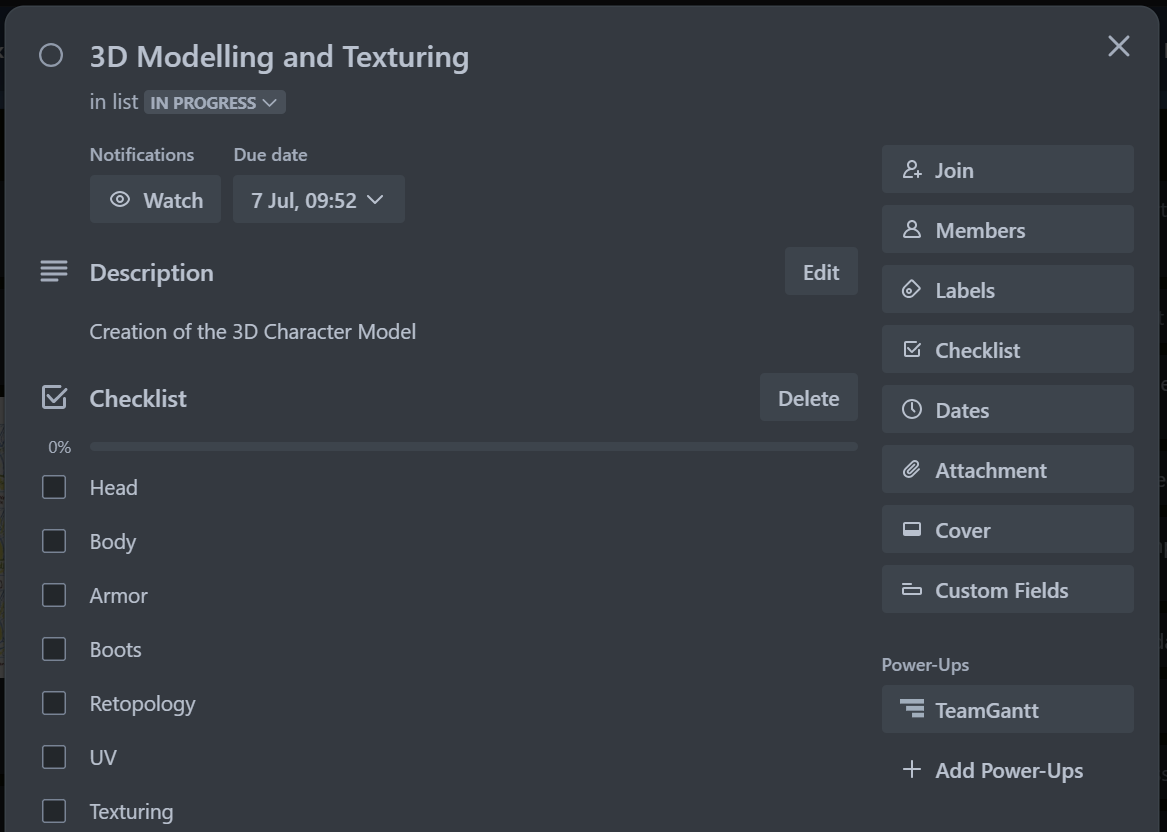
Task: Click the Attachment paperclip icon
Action: coord(912,470)
